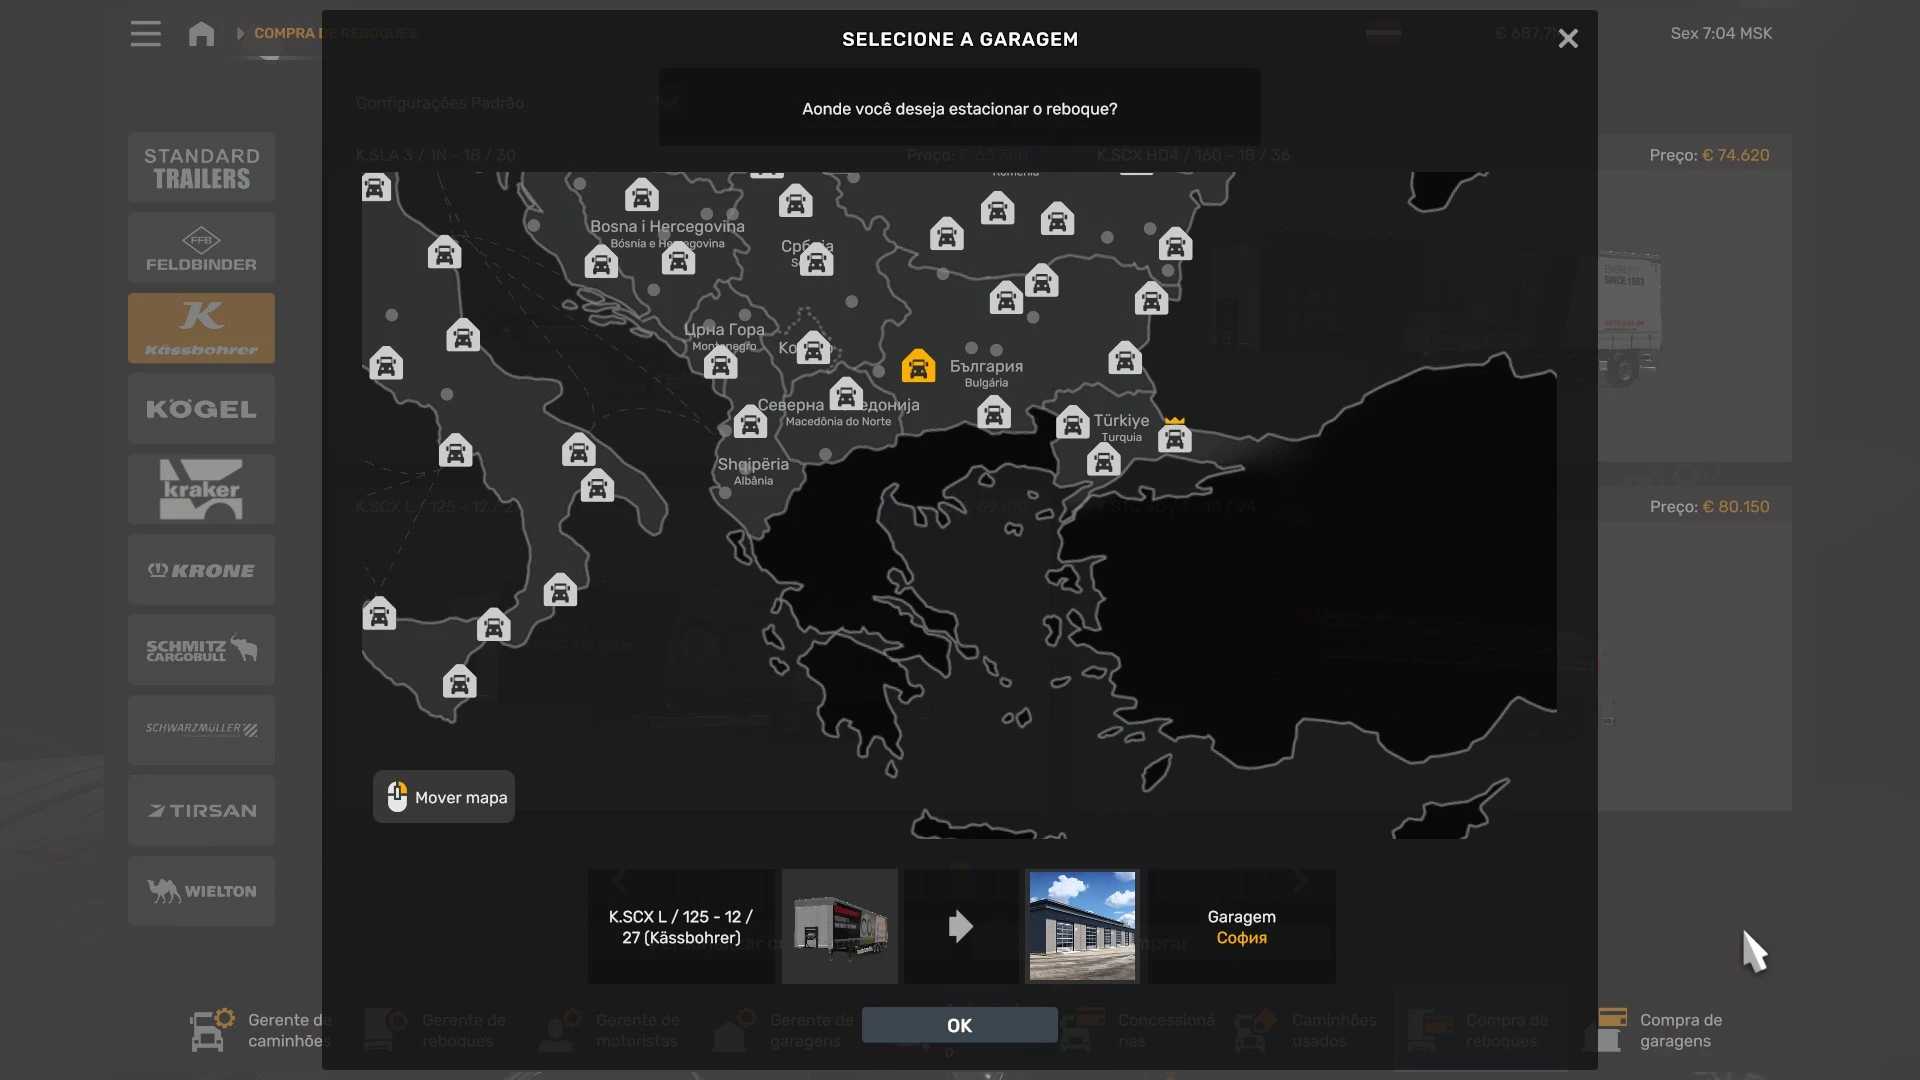This screenshot has width=1920, height=1080.
Task: Select Standard Trailers category
Action: [201, 168]
